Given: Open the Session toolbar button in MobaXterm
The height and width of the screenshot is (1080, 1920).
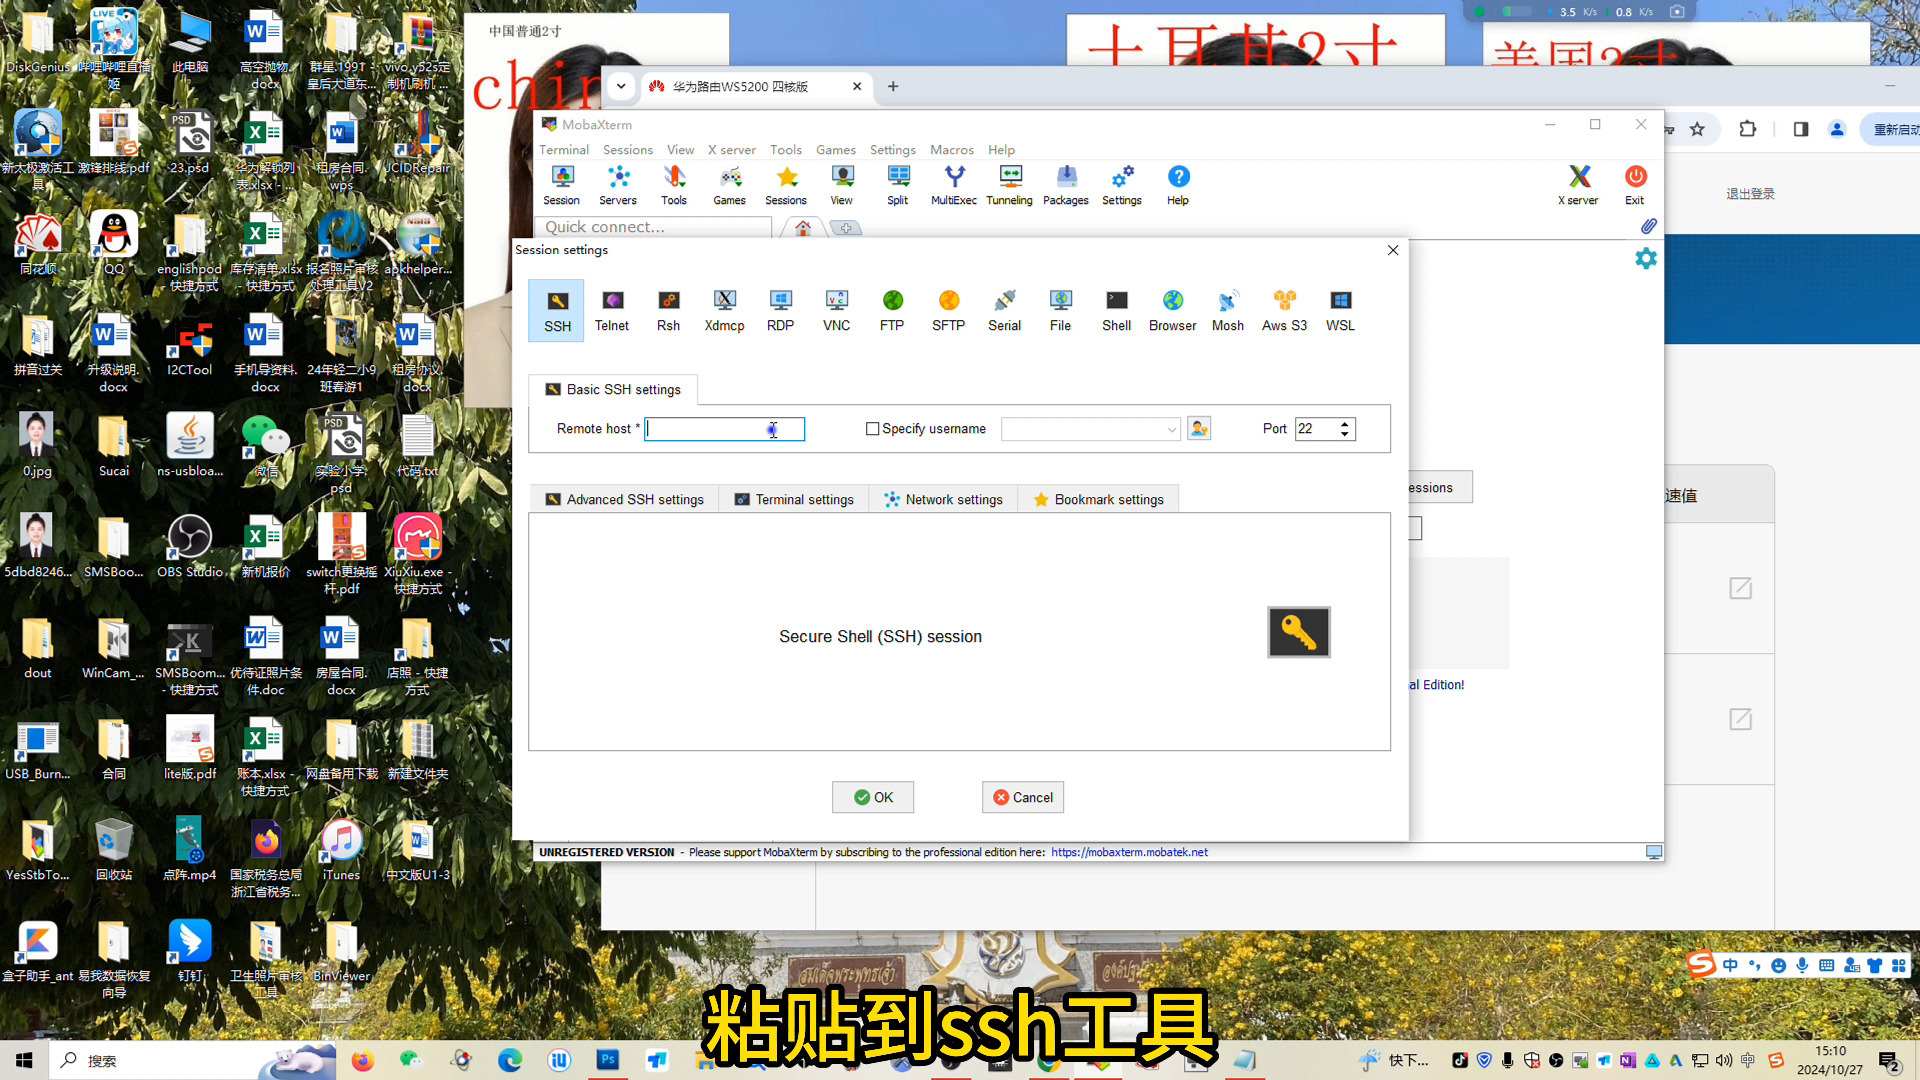Looking at the screenshot, I should 562,185.
